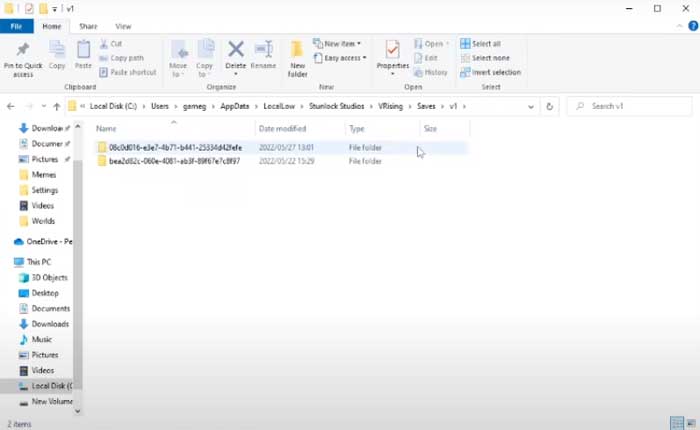Sort by Date modified column header
The width and height of the screenshot is (700, 430).
tap(282, 129)
